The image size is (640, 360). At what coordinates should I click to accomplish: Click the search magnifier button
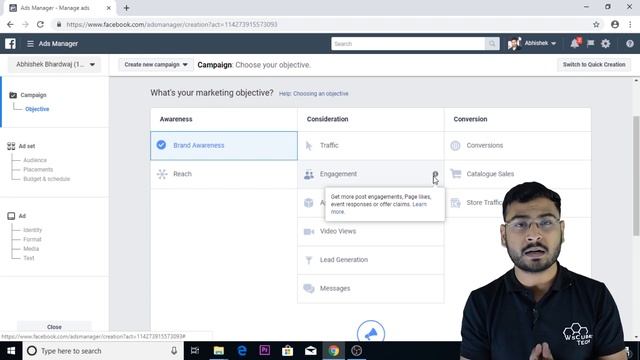click(x=492, y=44)
